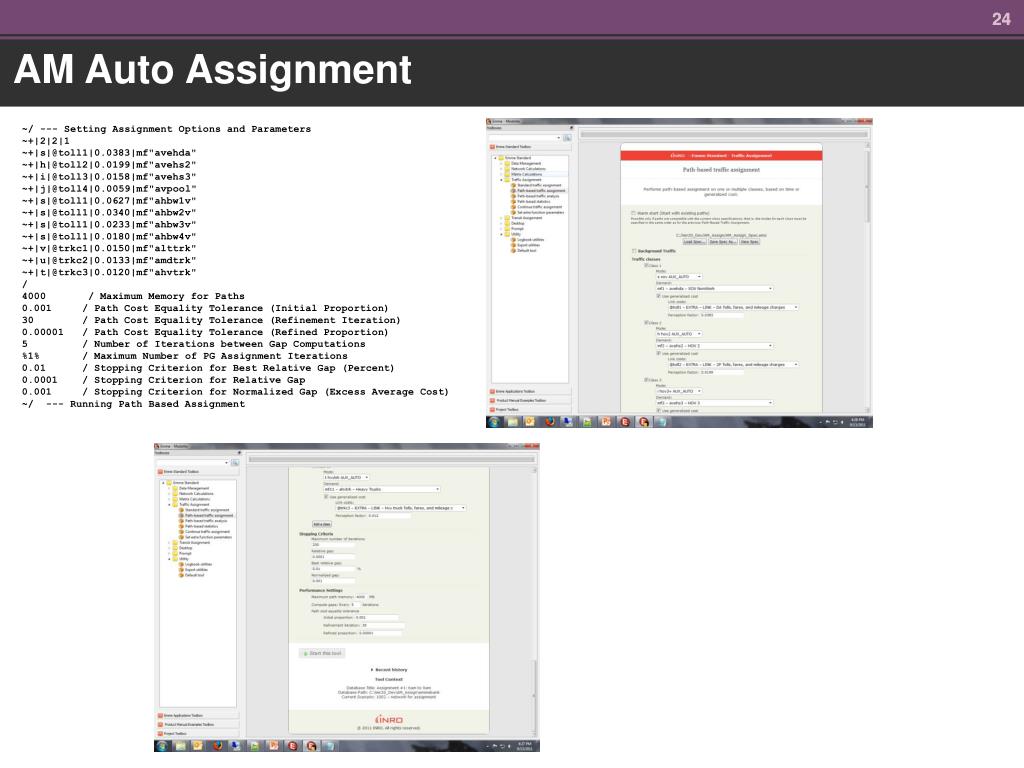Launch Firefox from lower screenshot taskbar

click(217, 745)
